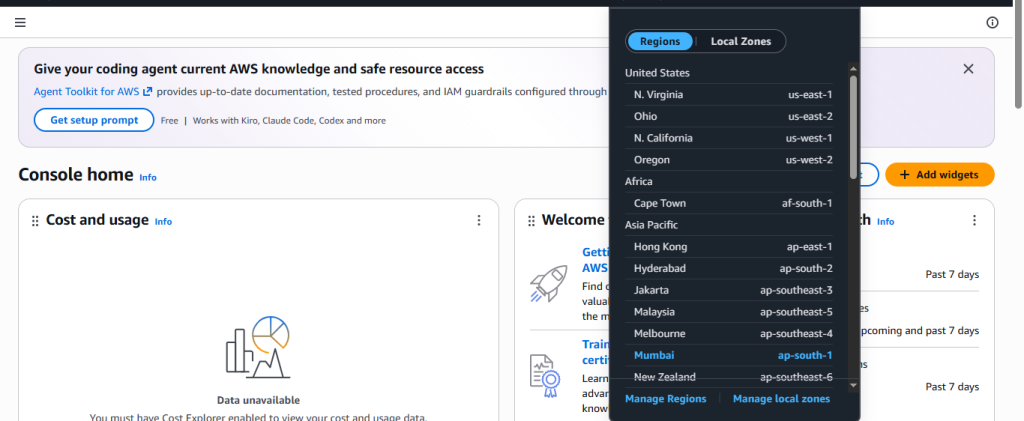This screenshot has width=1024, height=421.
Task: Click the rocket getting started icon
Action: coord(547,283)
